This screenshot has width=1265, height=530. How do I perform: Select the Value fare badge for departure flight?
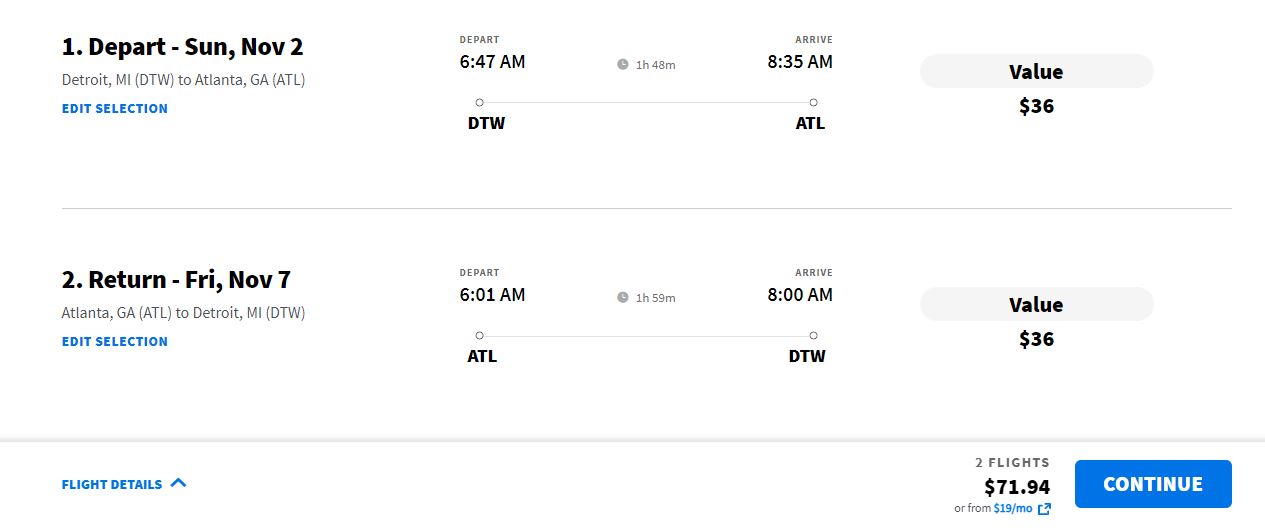[1037, 72]
